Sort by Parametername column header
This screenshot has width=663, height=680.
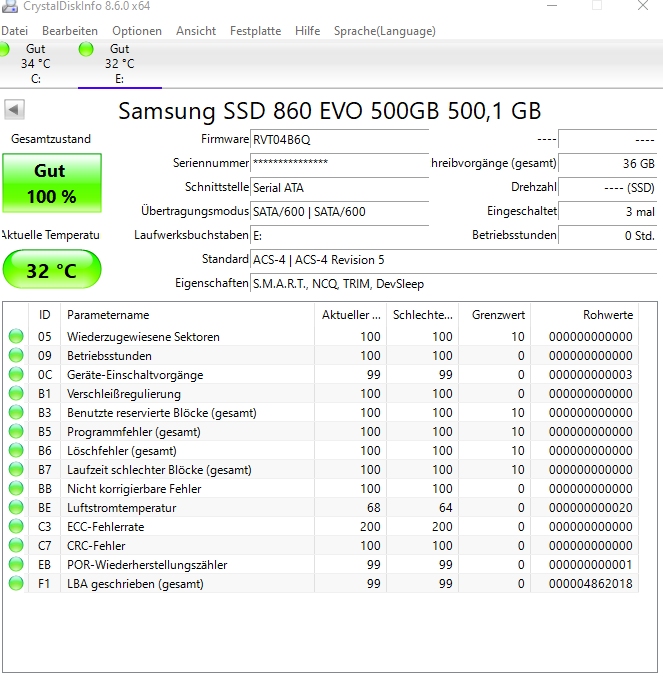click(x=187, y=315)
